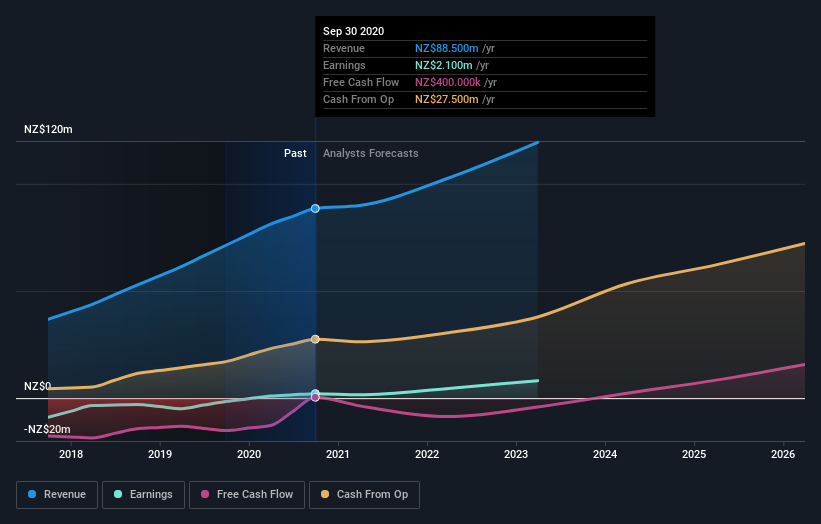Click the blue Revenue data point marker
Screen dimensions: 821x524
[x=315, y=208]
